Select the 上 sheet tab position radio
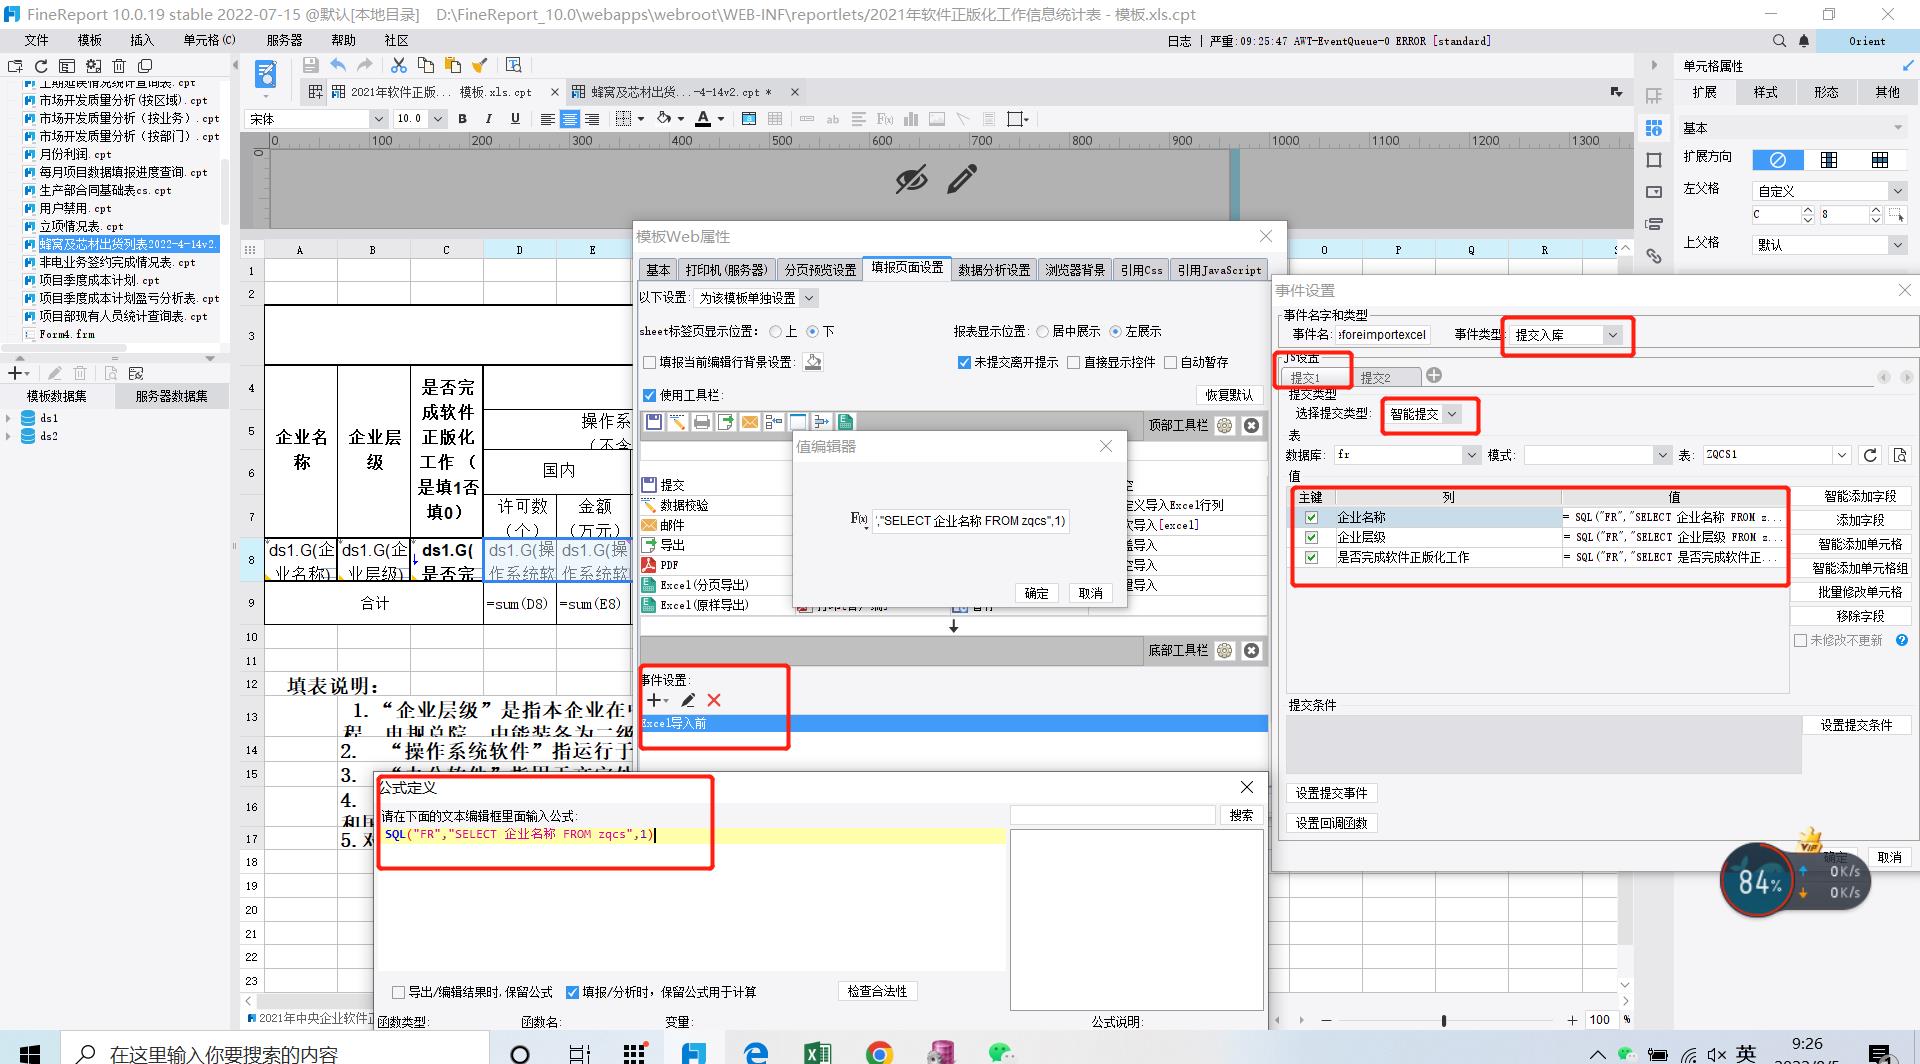Viewport: 1920px width, 1064px height. 775,331
